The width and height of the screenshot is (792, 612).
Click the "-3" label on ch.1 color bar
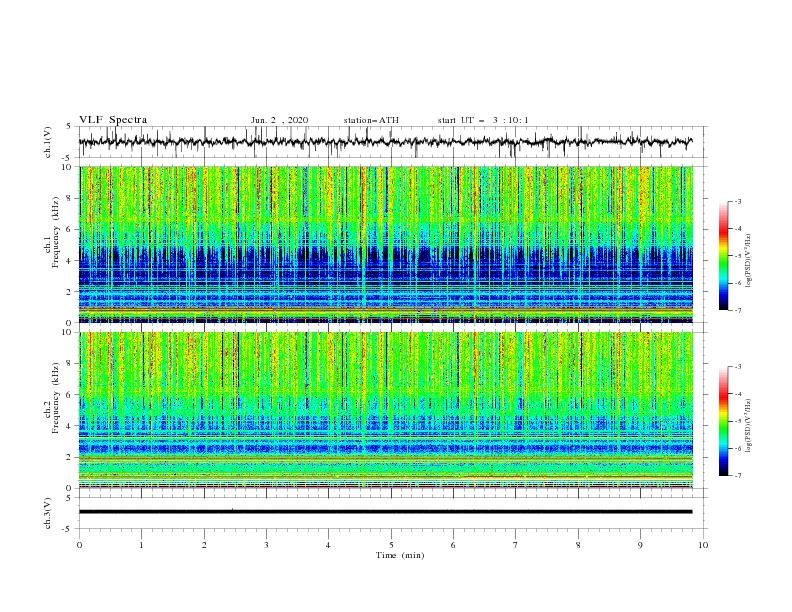(737, 201)
